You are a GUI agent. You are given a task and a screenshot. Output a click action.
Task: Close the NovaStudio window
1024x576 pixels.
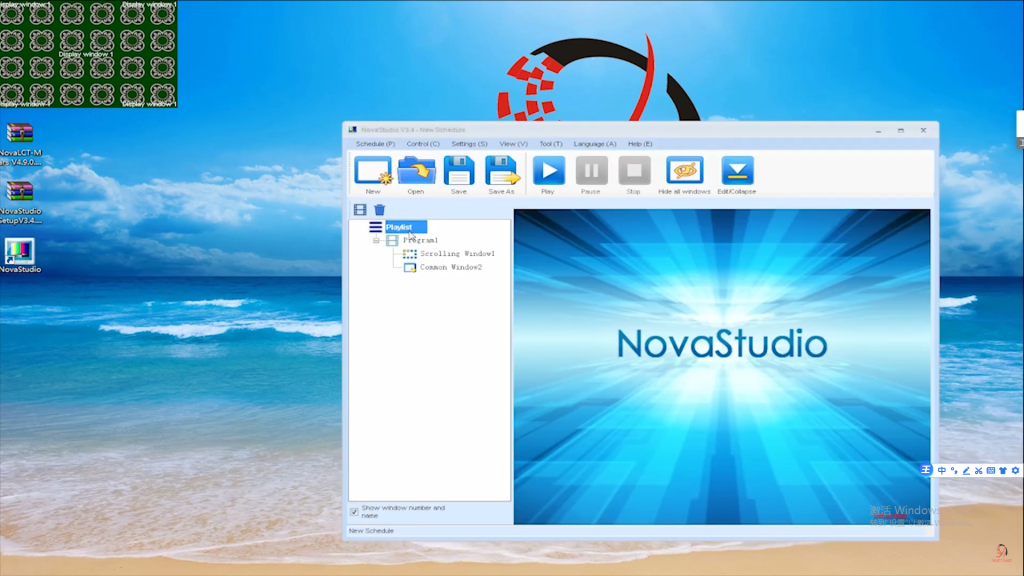click(923, 131)
